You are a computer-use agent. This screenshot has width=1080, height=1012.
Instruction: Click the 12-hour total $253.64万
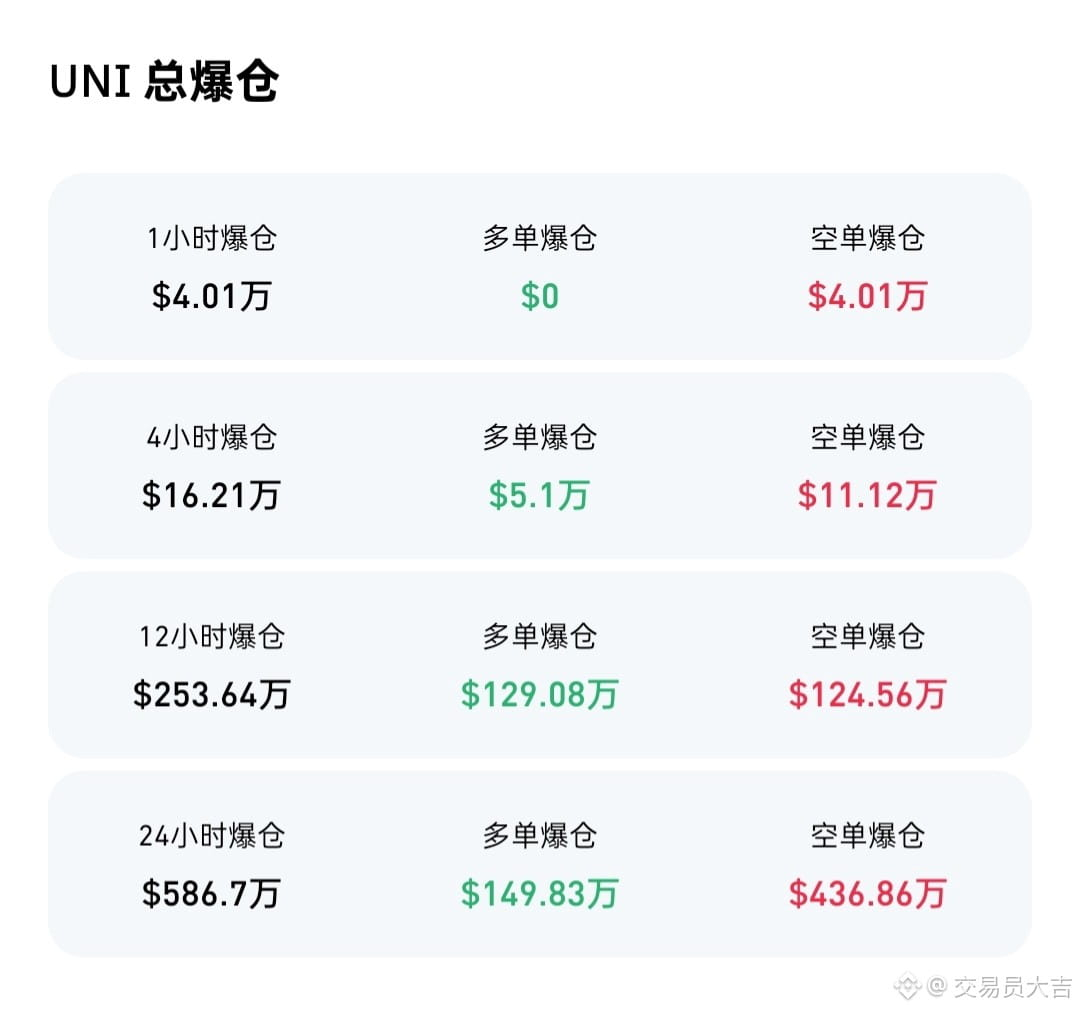tap(211, 694)
